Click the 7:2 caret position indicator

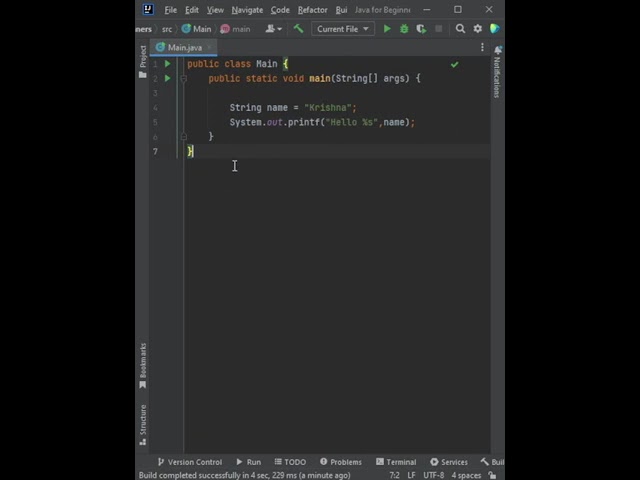[x=394, y=475]
